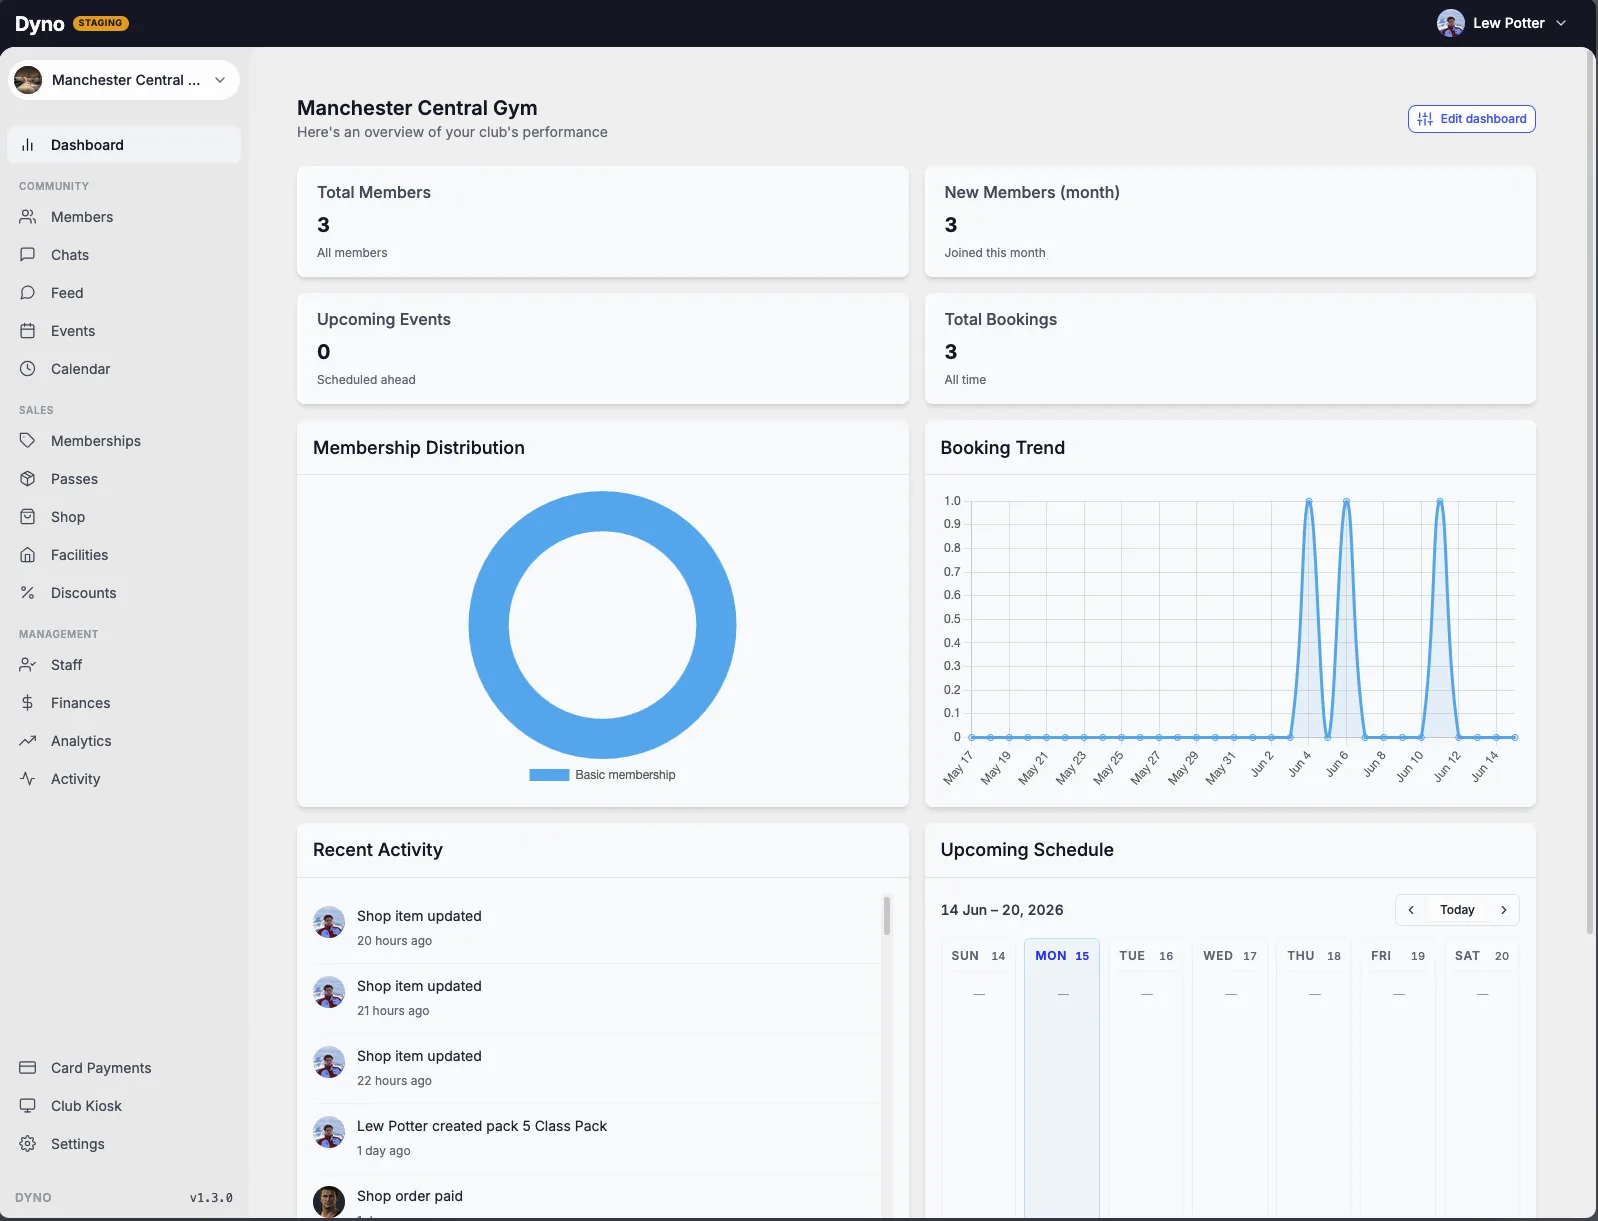The width and height of the screenshot is (1598, 1221).
Task: Click the Chats speech bubble icon
Action: coord(28,255)
